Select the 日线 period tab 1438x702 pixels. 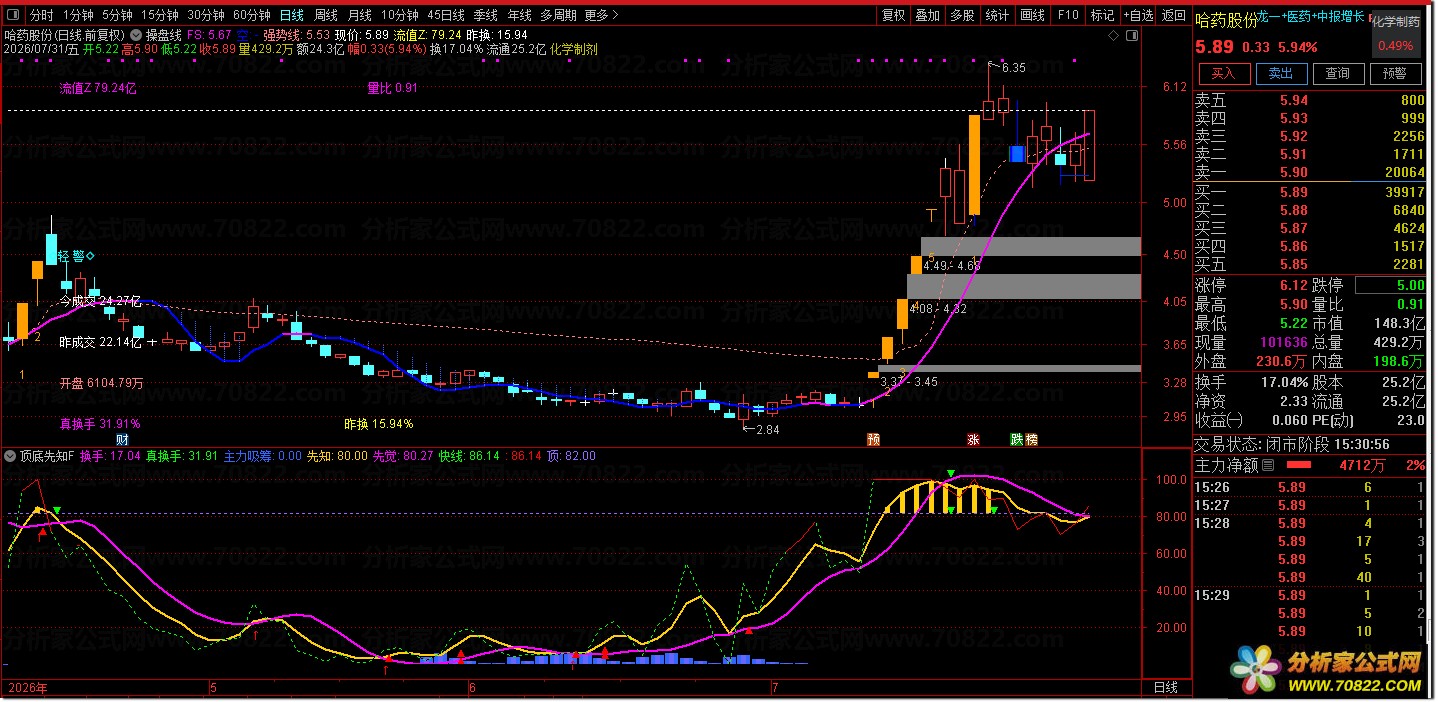tap(292, 15)
